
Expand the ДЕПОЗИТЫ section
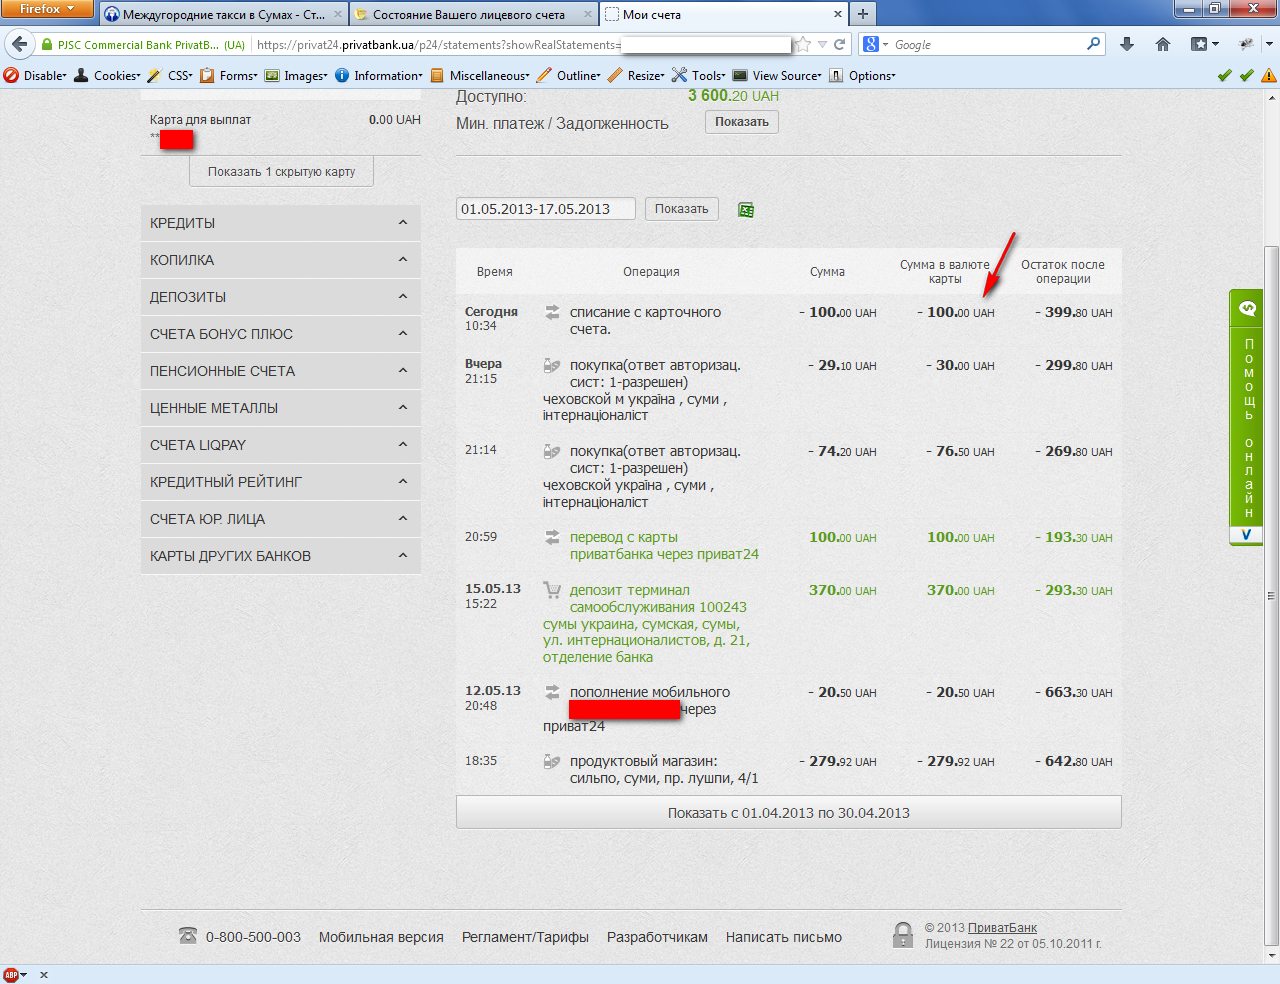pyautogui.click(x=280, y=297)
